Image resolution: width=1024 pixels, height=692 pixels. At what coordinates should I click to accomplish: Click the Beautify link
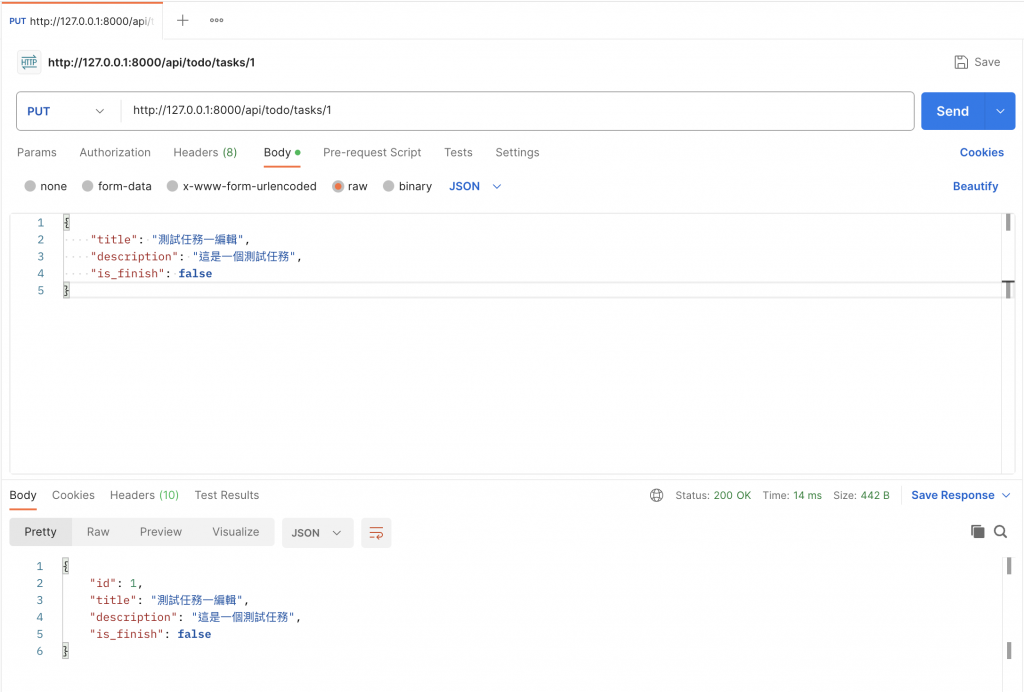(x=976, y=186)
